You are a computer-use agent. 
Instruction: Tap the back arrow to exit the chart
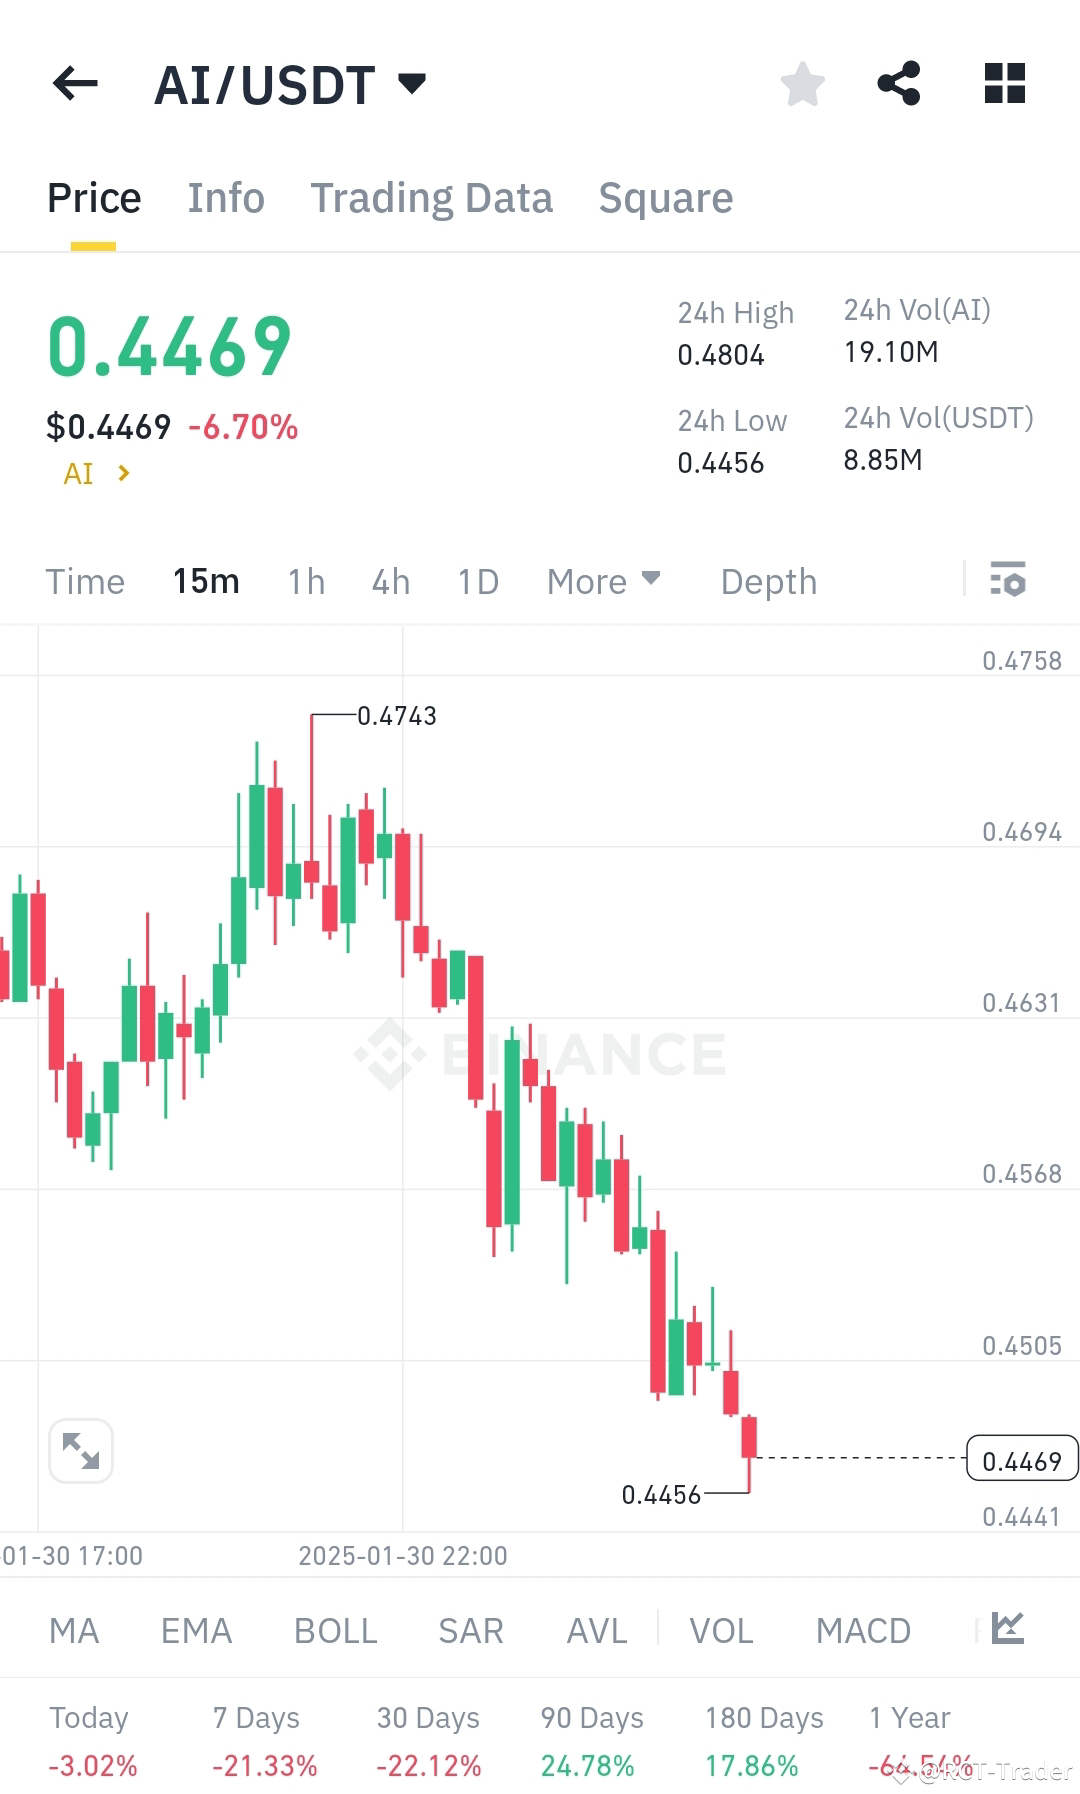pos(75,84)
